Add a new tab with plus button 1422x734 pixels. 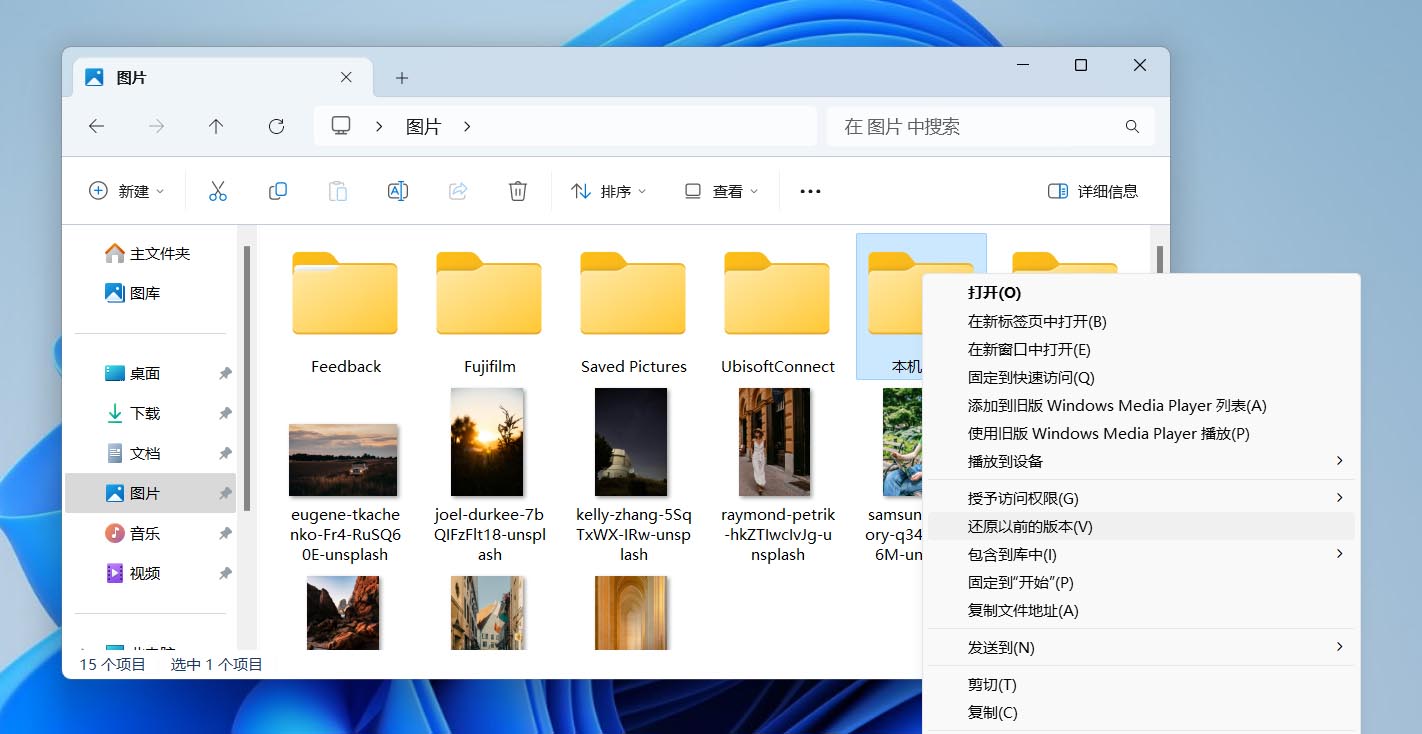click(x=402, y=77)
